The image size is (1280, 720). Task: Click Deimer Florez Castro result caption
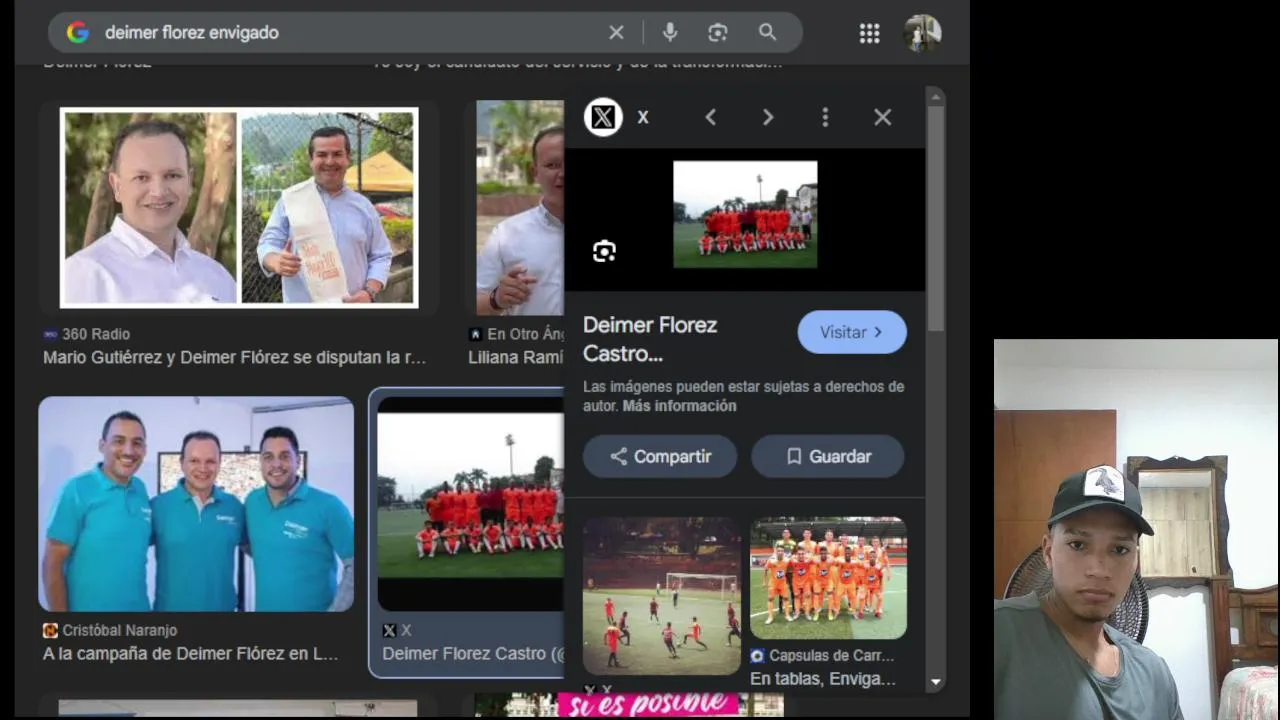(473, 653)
